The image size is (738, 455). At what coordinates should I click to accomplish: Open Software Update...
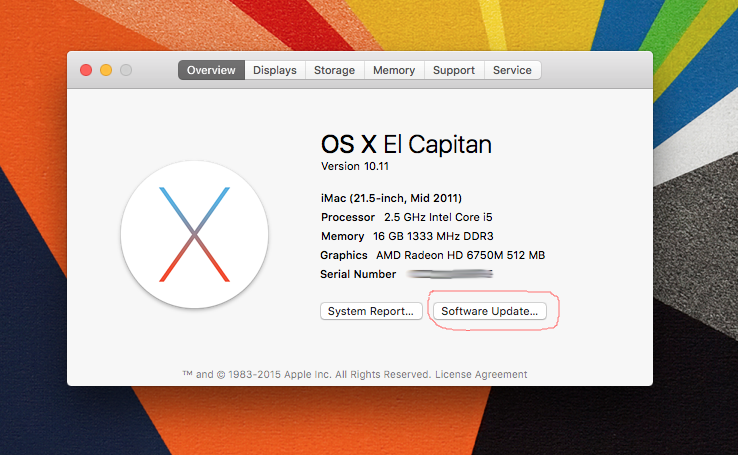[x=489, y=311]
